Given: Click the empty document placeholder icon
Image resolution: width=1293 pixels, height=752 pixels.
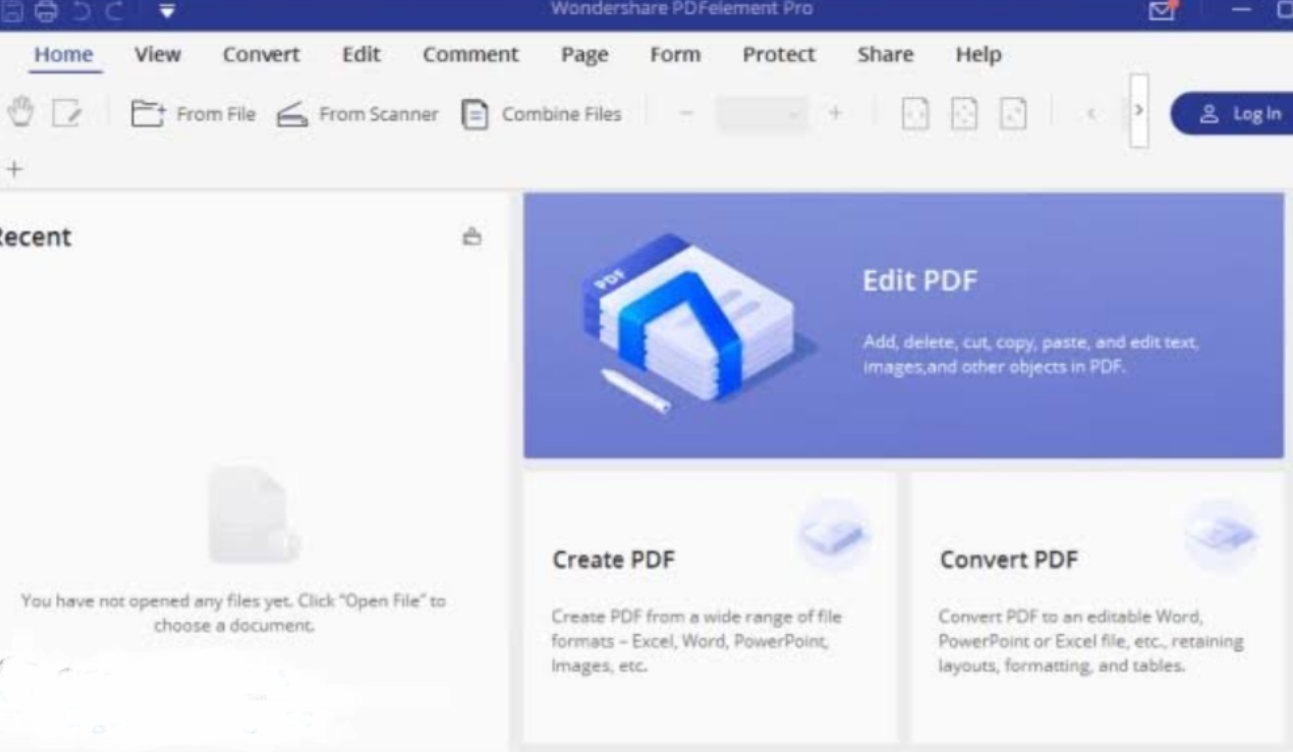Looking at the screenshot, I should (253, 515).
